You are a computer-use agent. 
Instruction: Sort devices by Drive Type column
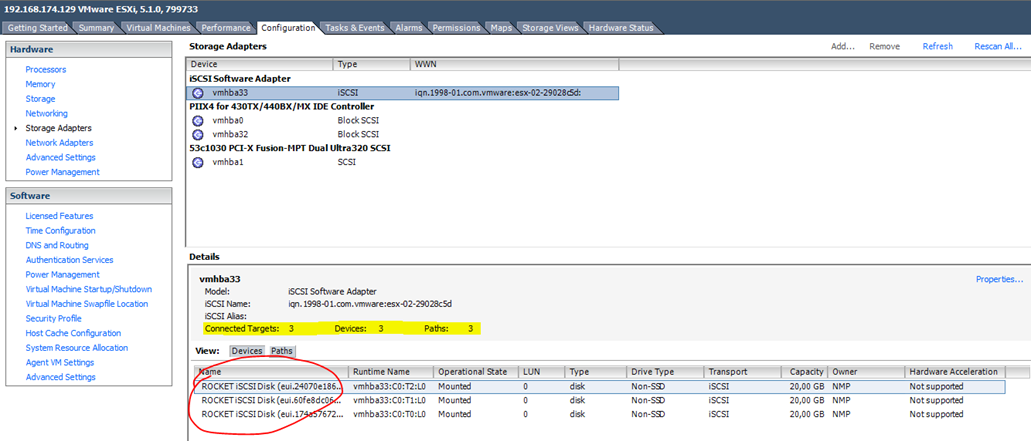point(665,371)
